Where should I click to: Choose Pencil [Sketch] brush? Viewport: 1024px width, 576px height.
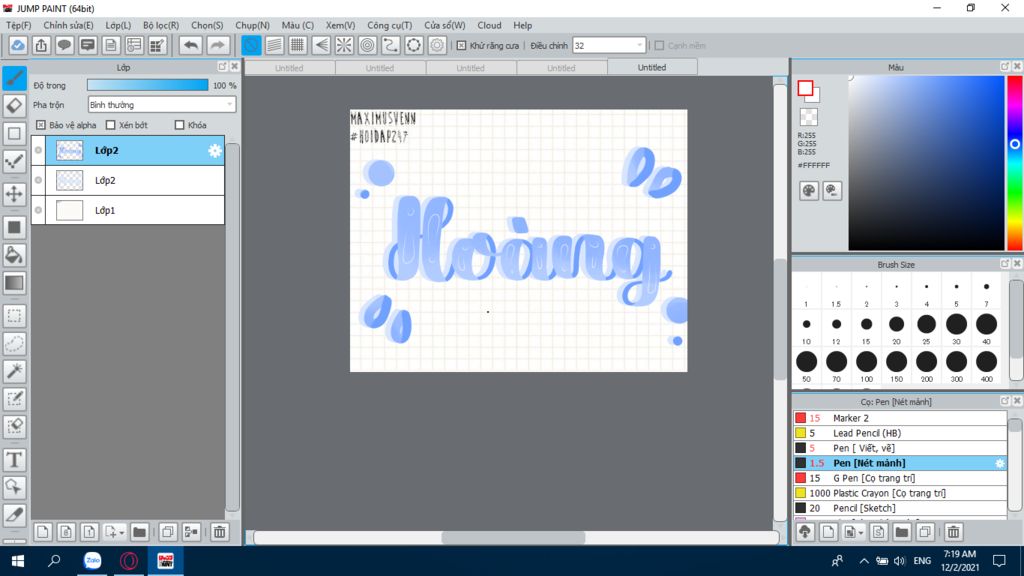click(x=900, y=508)
